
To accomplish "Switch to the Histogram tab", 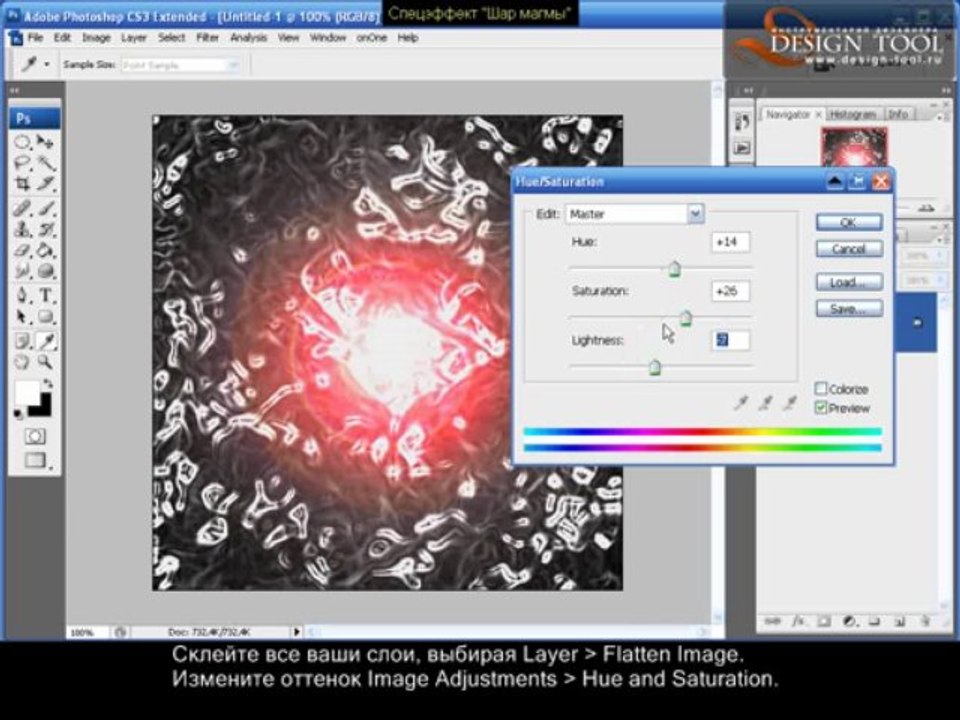I will tap(852, 114).
